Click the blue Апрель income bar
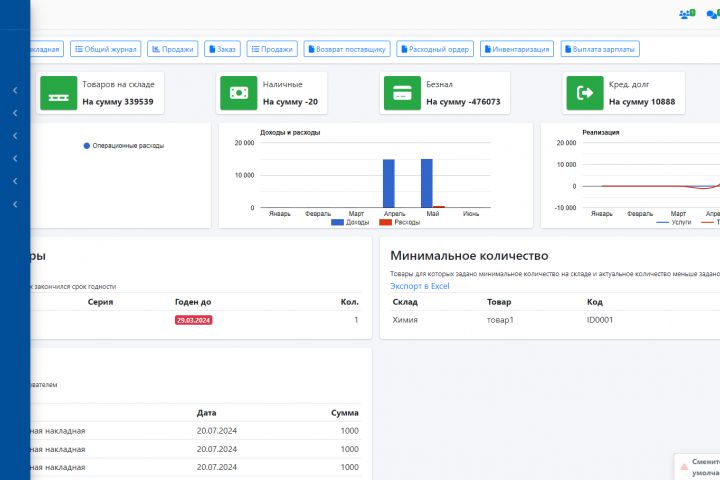Image resolution: width=720 pixels, height=480 pixels. [389, 183]
